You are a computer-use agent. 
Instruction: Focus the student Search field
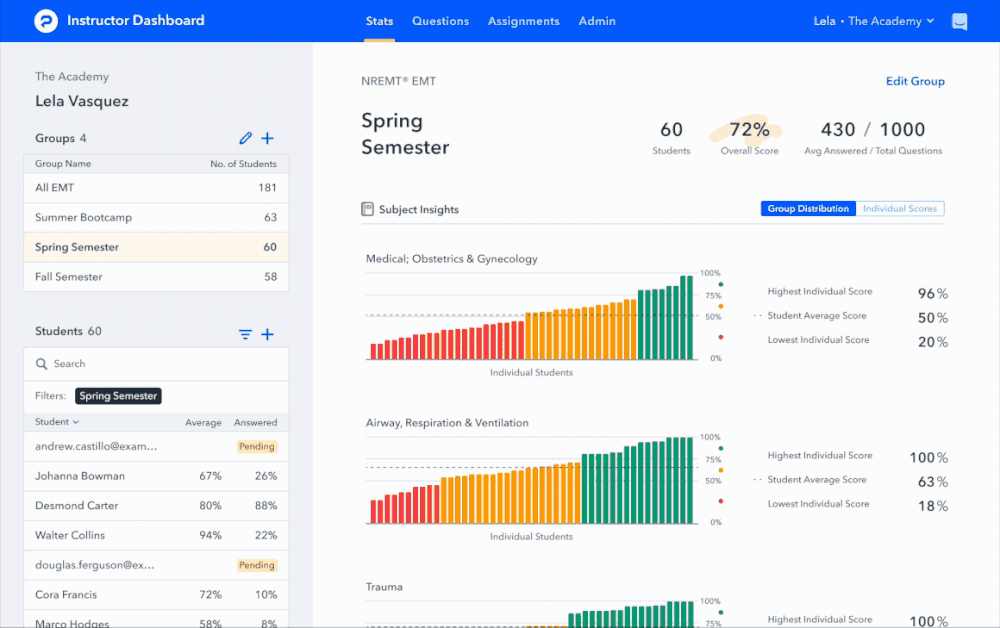(x=156, y=364)
